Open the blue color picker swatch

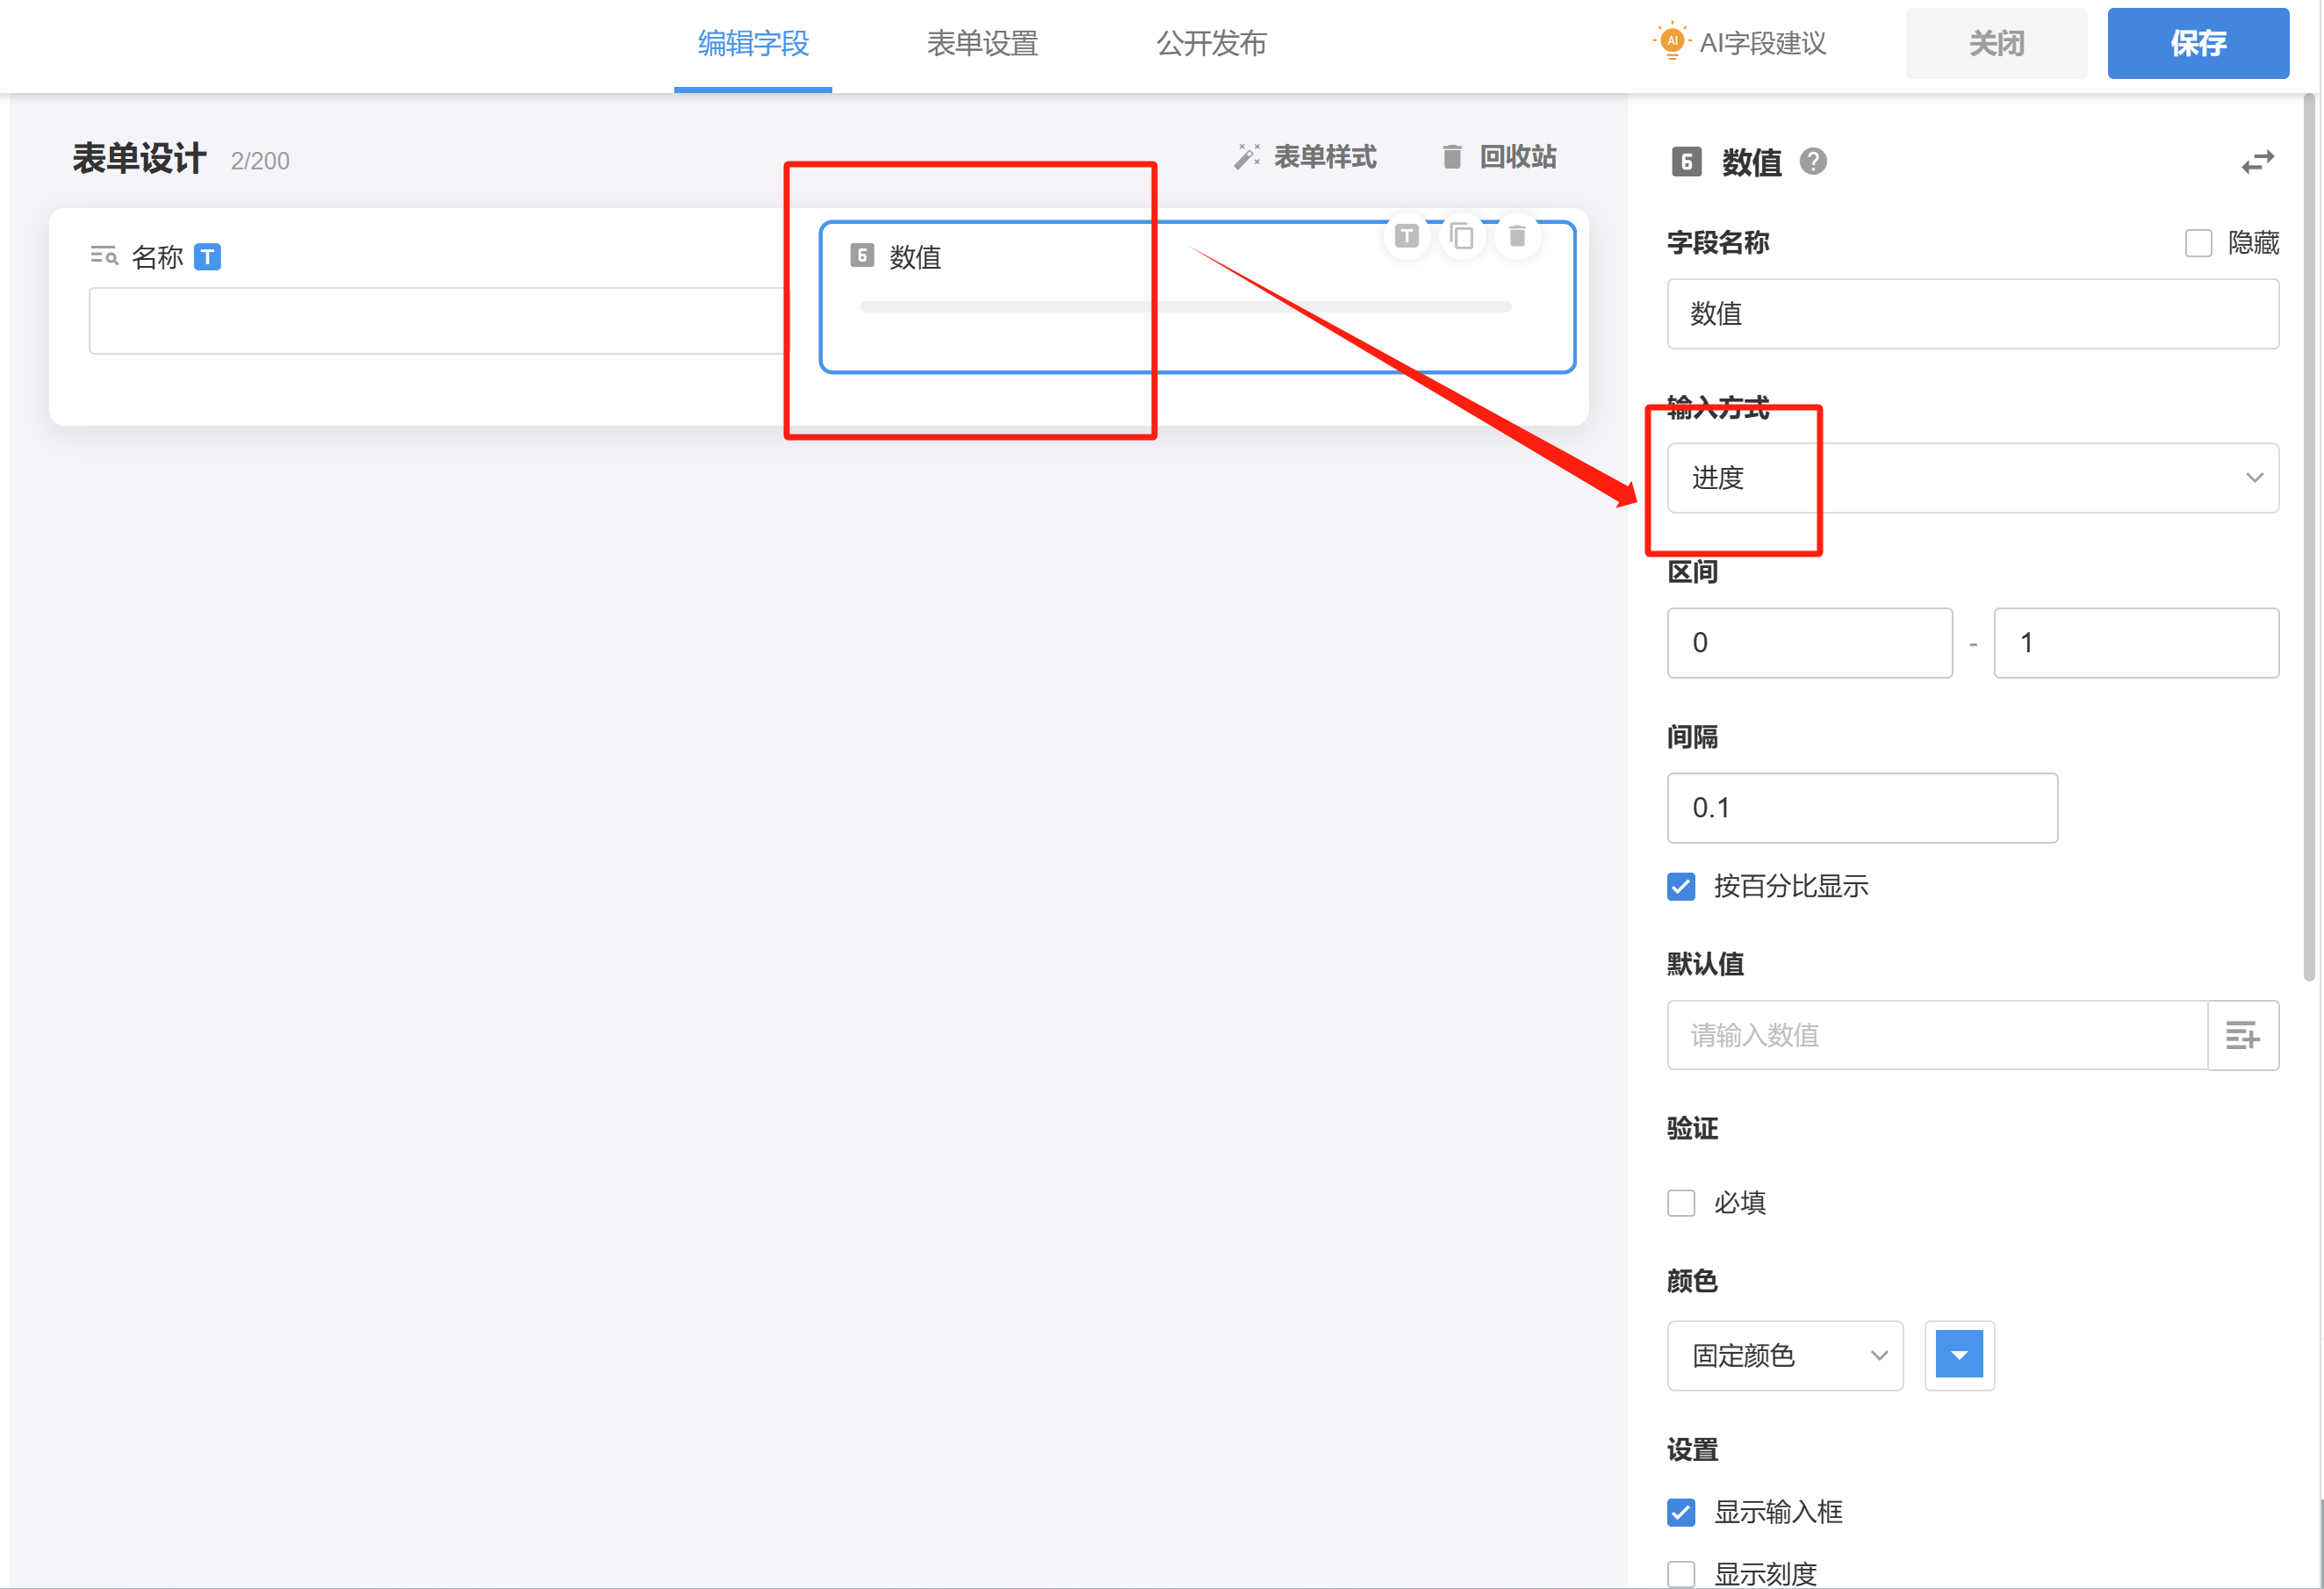point(1959,1356)
